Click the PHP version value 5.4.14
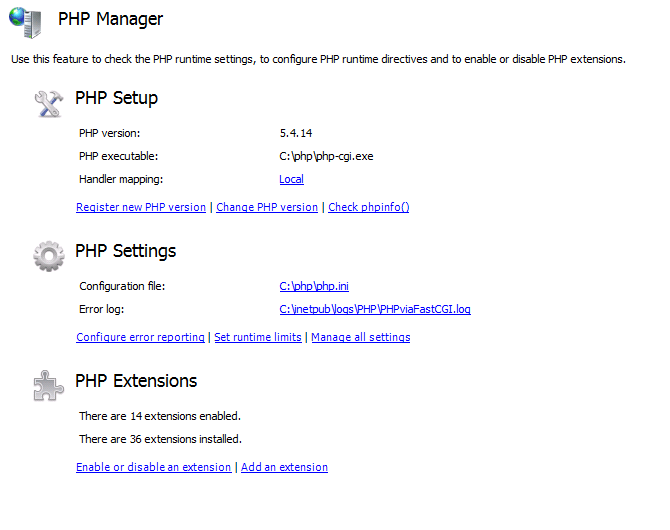 click(x=296, y=133)
